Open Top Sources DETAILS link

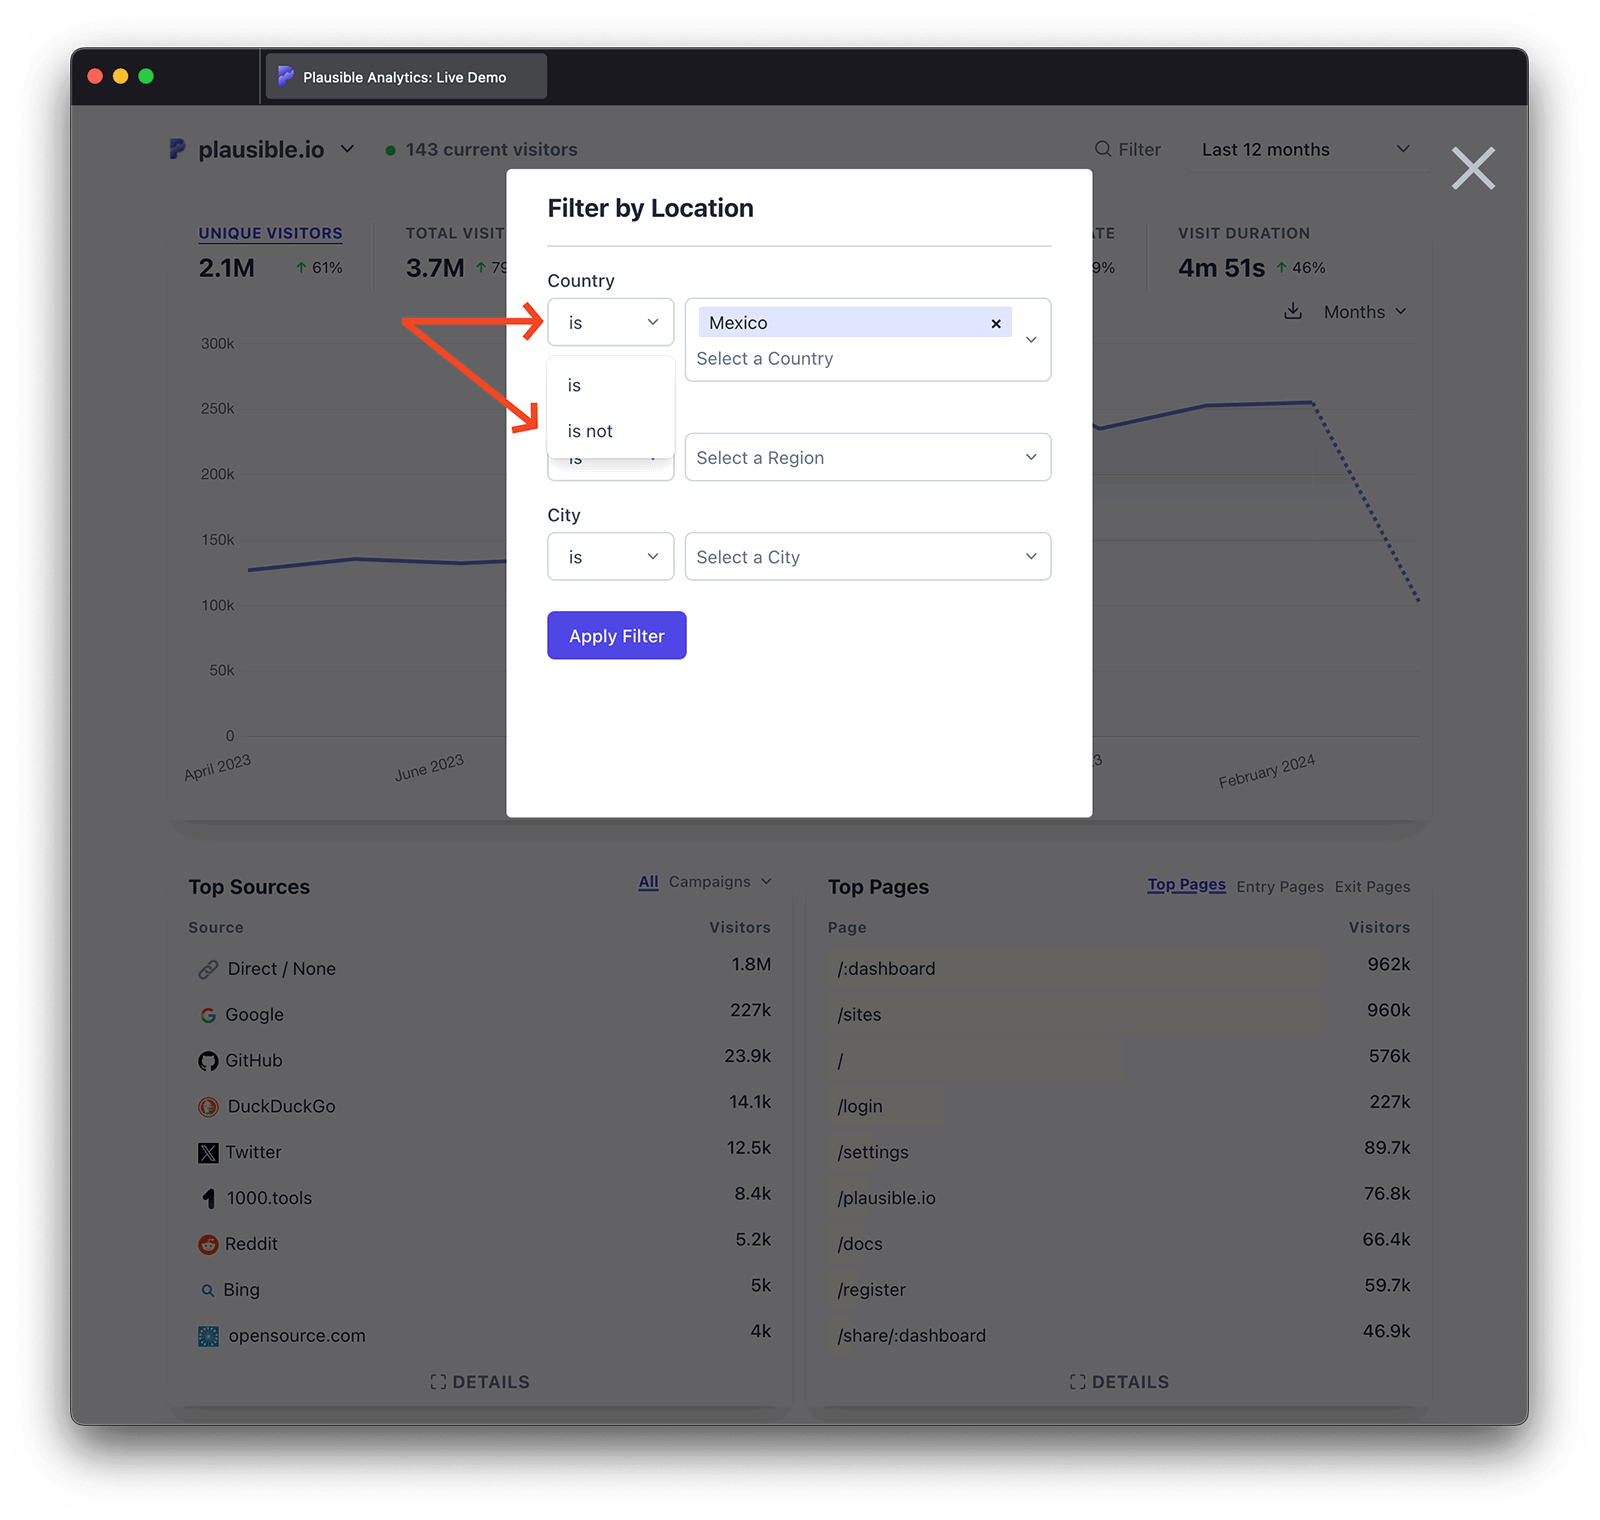pyautogui.click(x=480, y=1382)
